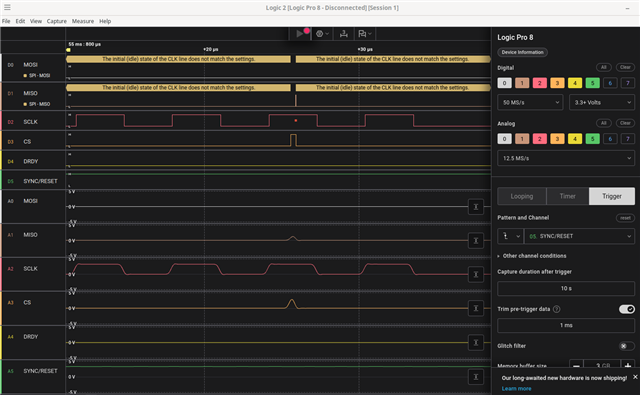Click the red marker on SCLK waveform

[296, 120]
